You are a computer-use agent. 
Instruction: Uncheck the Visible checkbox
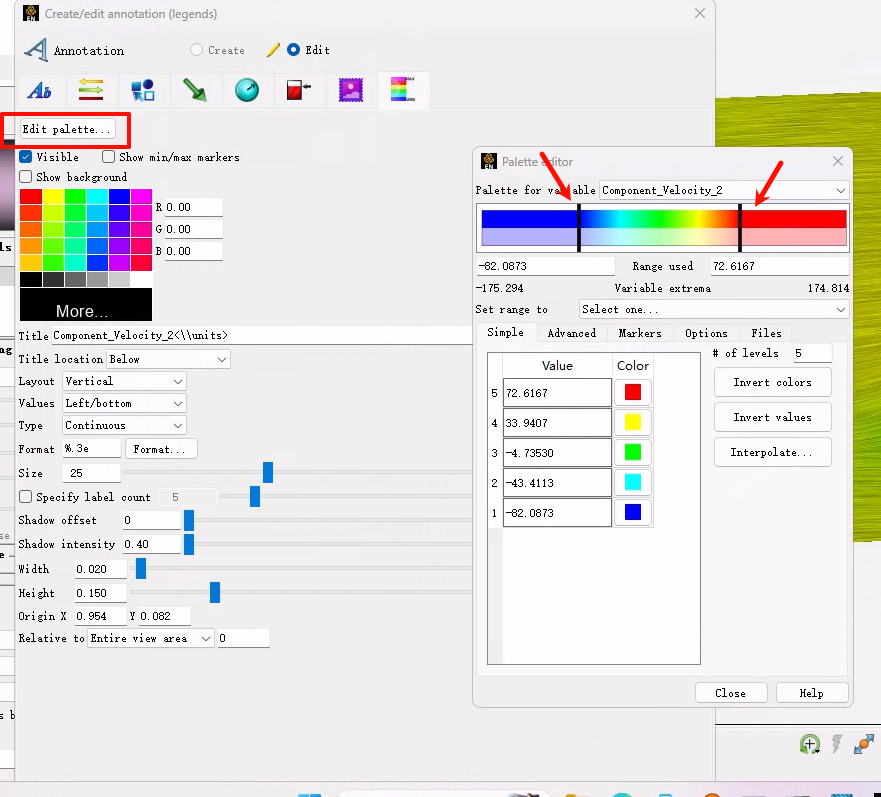pos(26,157)
